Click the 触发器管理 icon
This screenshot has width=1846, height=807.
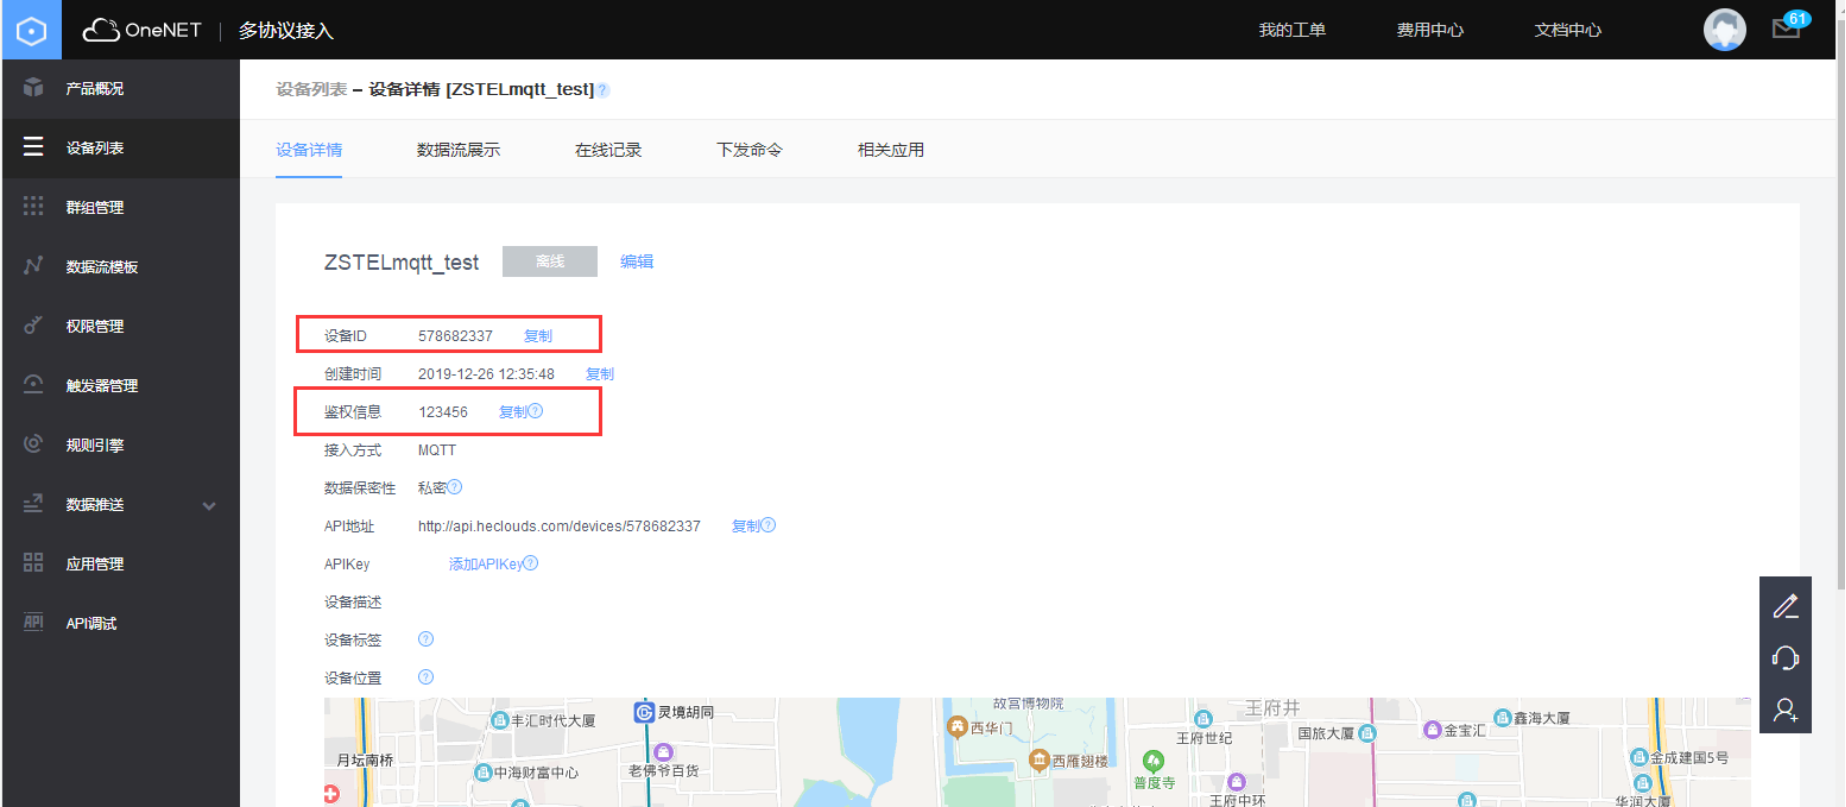(33, 384)
